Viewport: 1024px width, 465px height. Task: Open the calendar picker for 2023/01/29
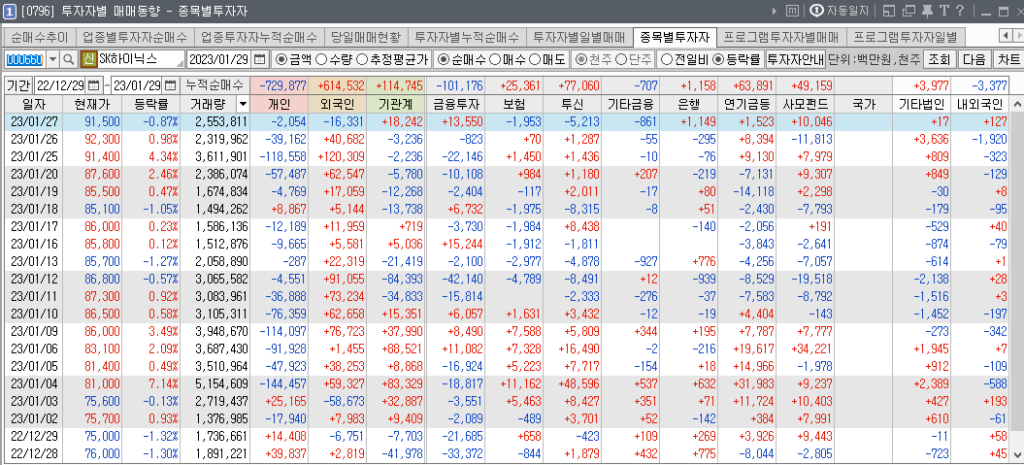(260, 60)
